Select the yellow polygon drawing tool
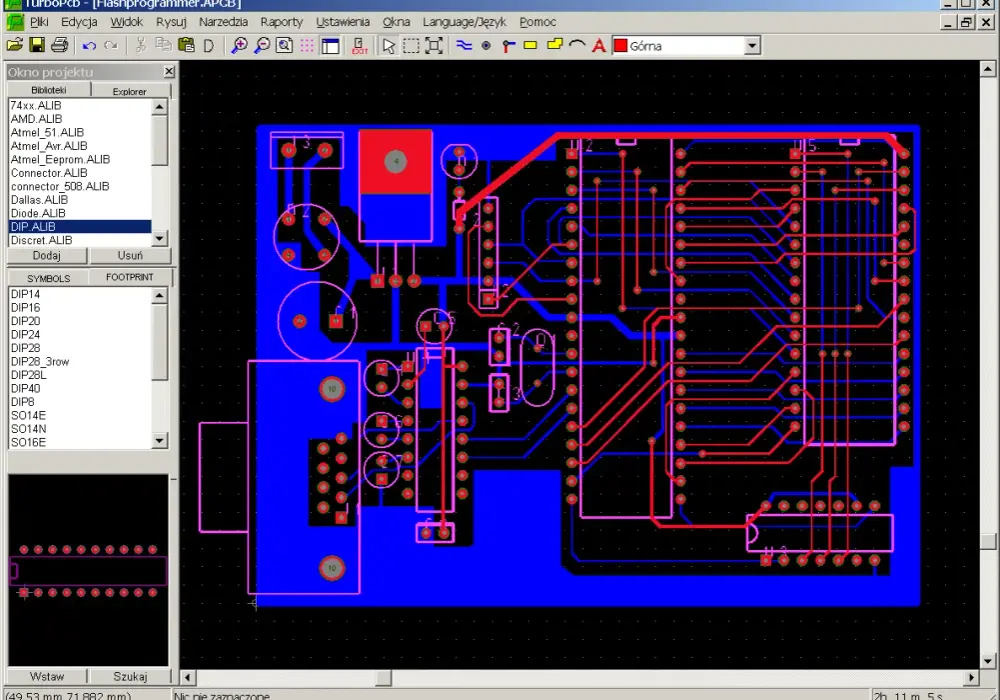This screenshot has width=1000, height=700. [555, 45]
